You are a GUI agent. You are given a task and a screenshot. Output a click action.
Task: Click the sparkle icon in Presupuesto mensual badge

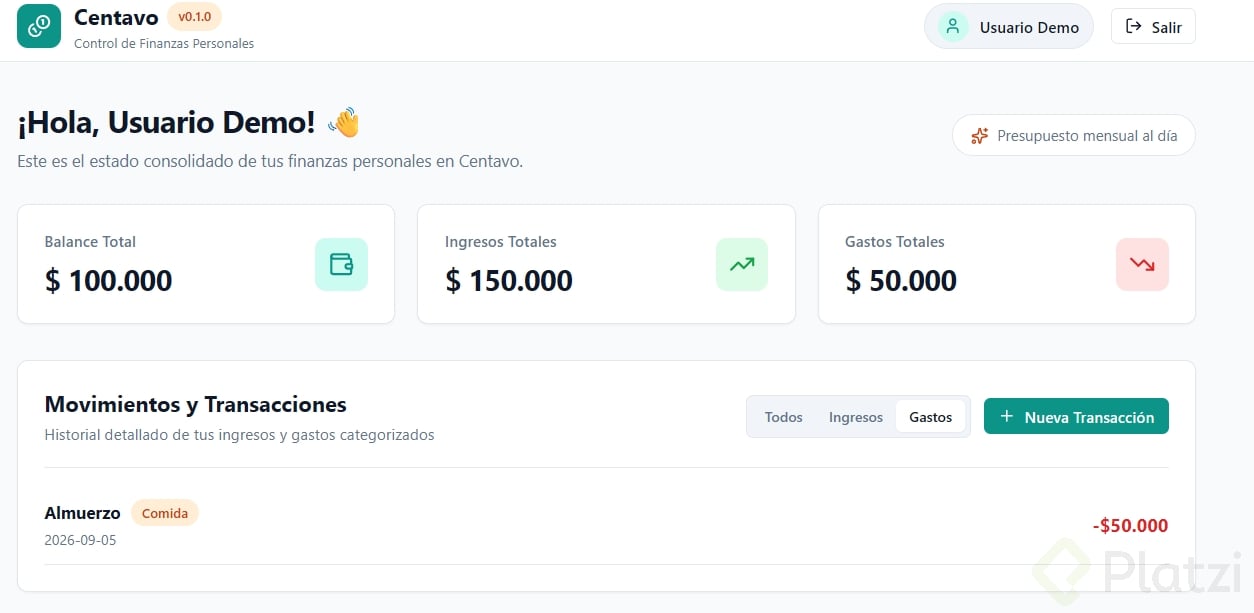pyautogui.click(x=980, y=135)
